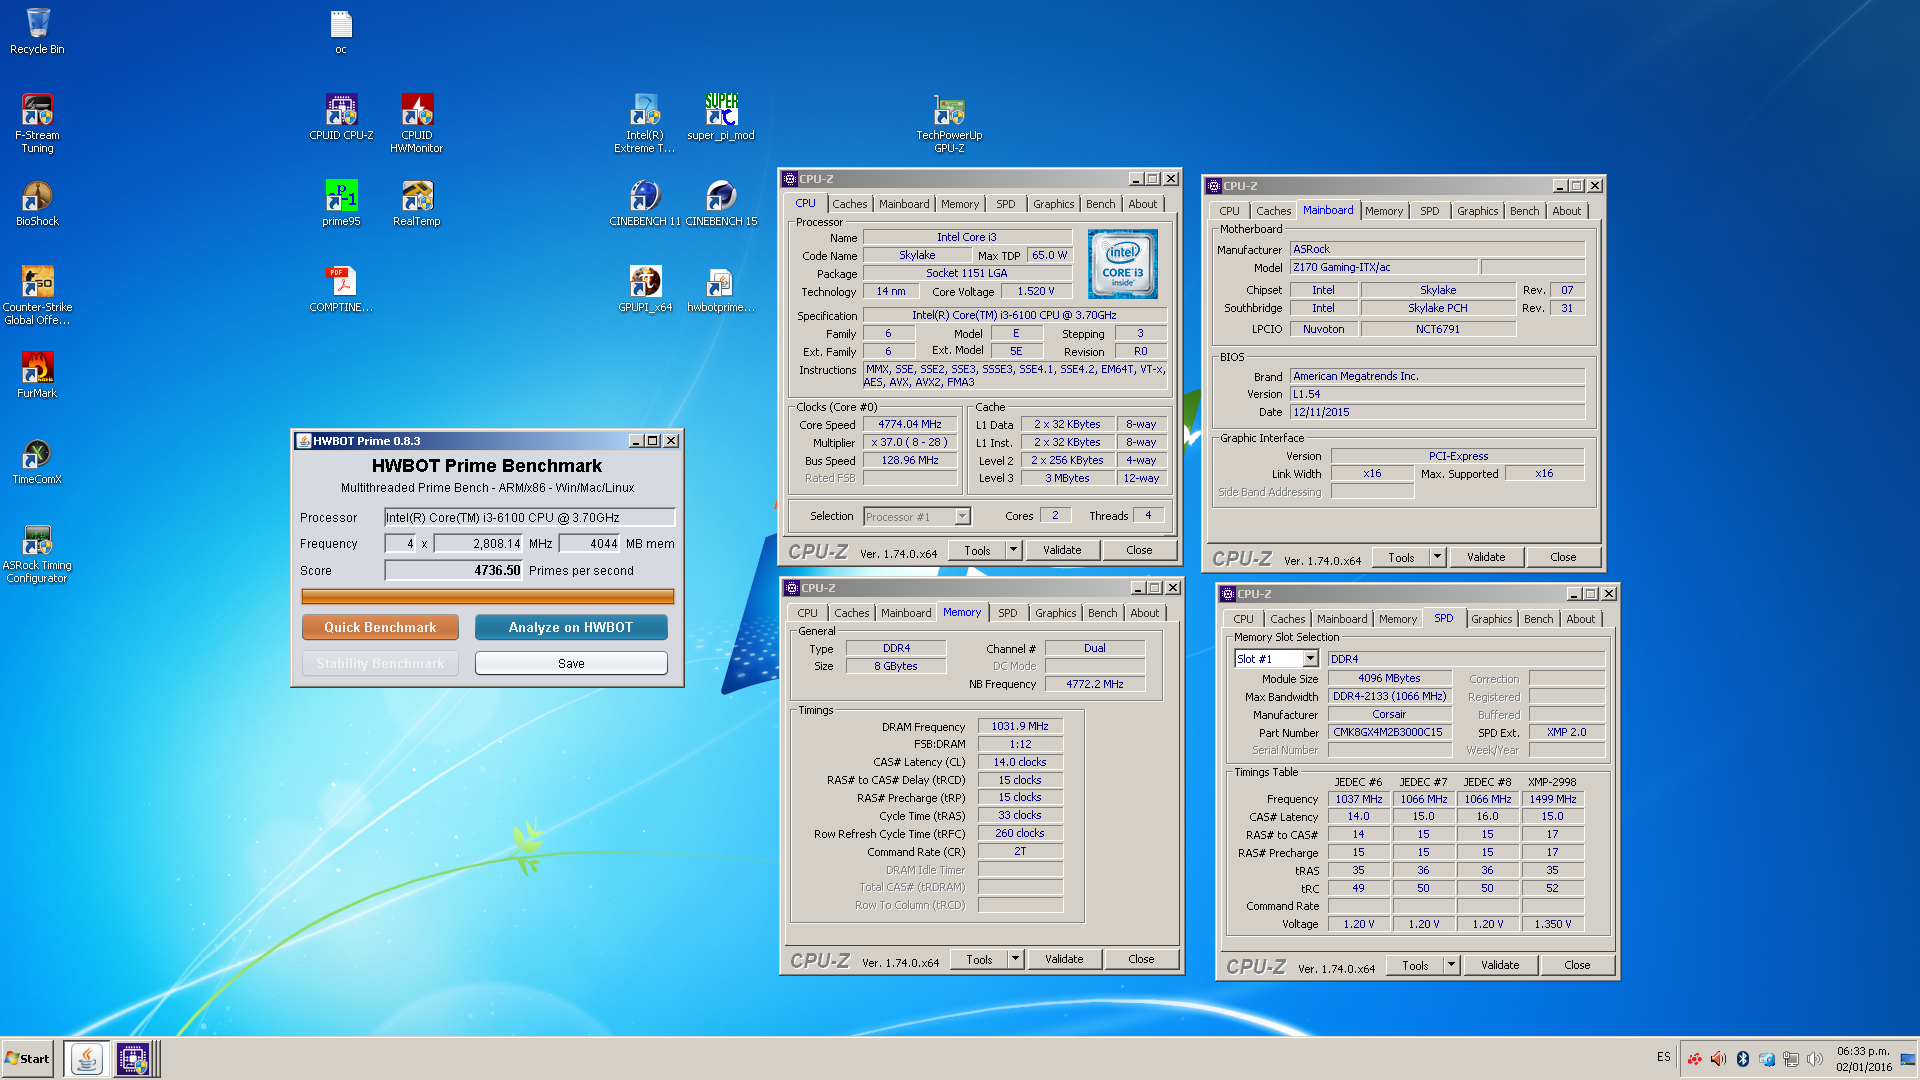This screenshot has width=1920, height=1080.
Task: Click the Java taskbar button
Action: click(87, 1058)
